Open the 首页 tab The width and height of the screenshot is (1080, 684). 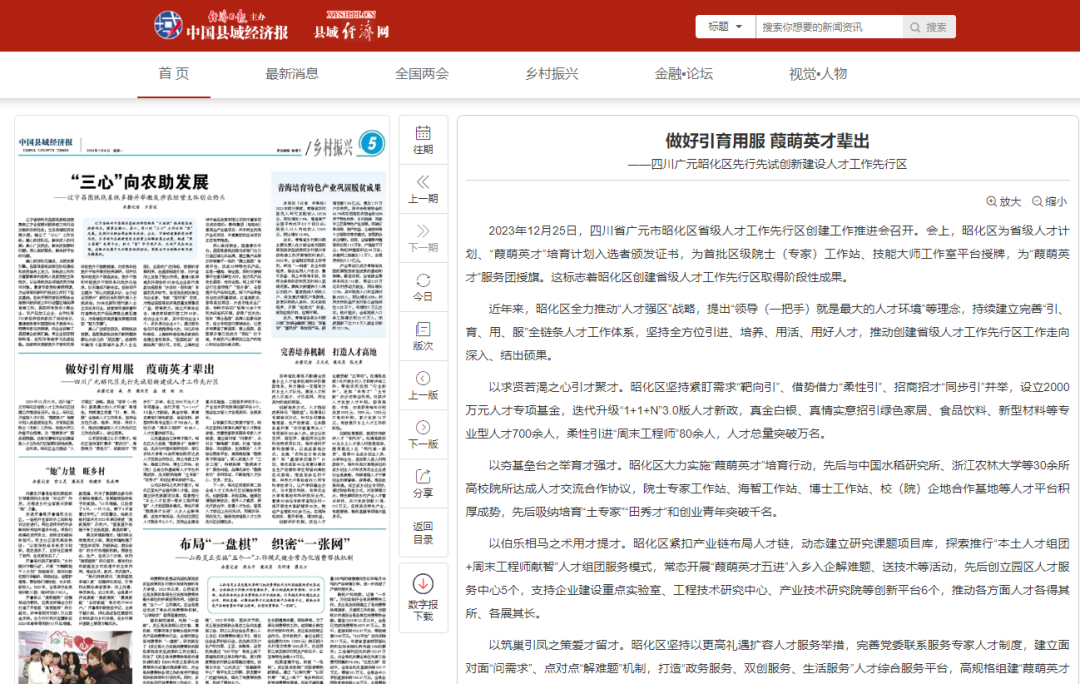point(174,74)
